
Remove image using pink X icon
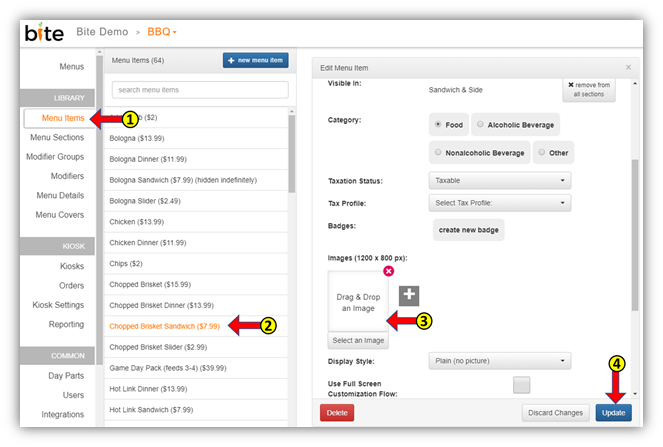click(x=388, y=271)
